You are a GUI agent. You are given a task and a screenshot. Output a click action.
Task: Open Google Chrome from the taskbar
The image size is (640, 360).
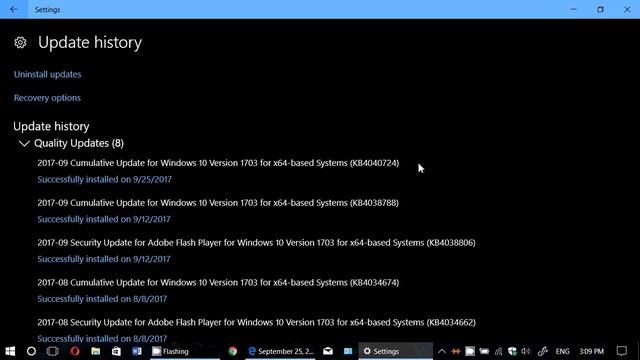[233, 351]
